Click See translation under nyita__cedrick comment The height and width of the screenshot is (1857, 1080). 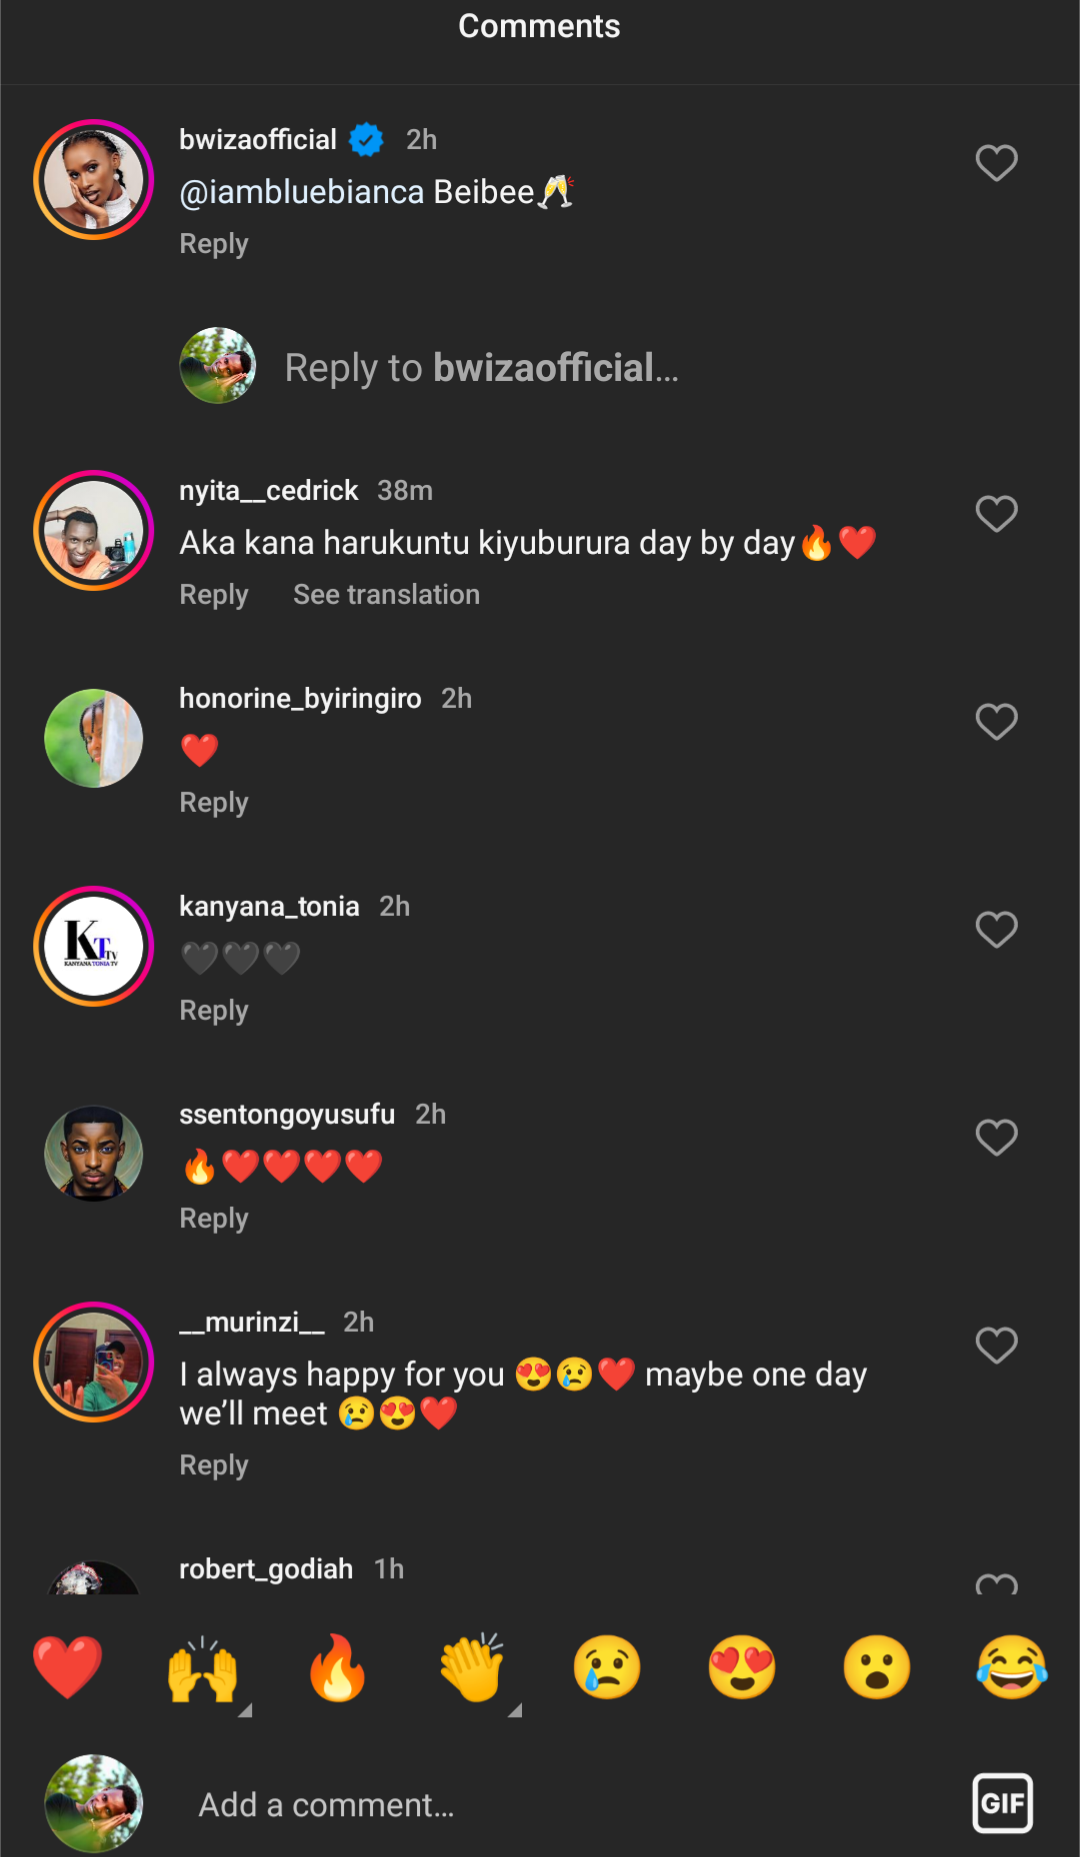pyautogui.click(x=386, y=595)
